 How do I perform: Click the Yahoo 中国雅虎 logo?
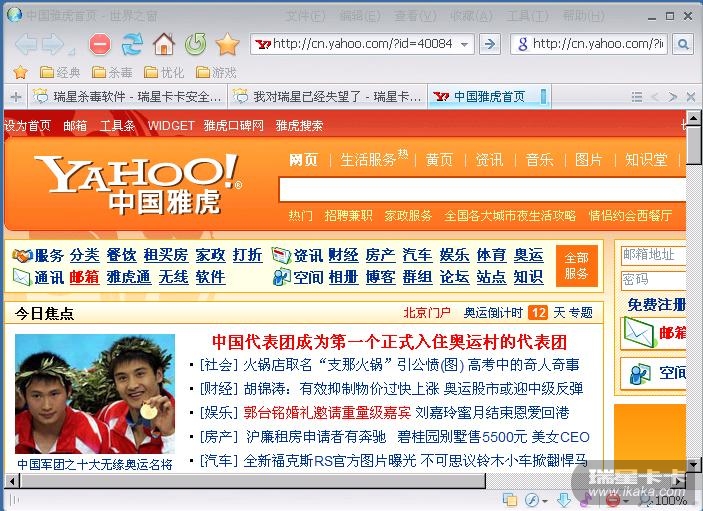pos(137,185)
